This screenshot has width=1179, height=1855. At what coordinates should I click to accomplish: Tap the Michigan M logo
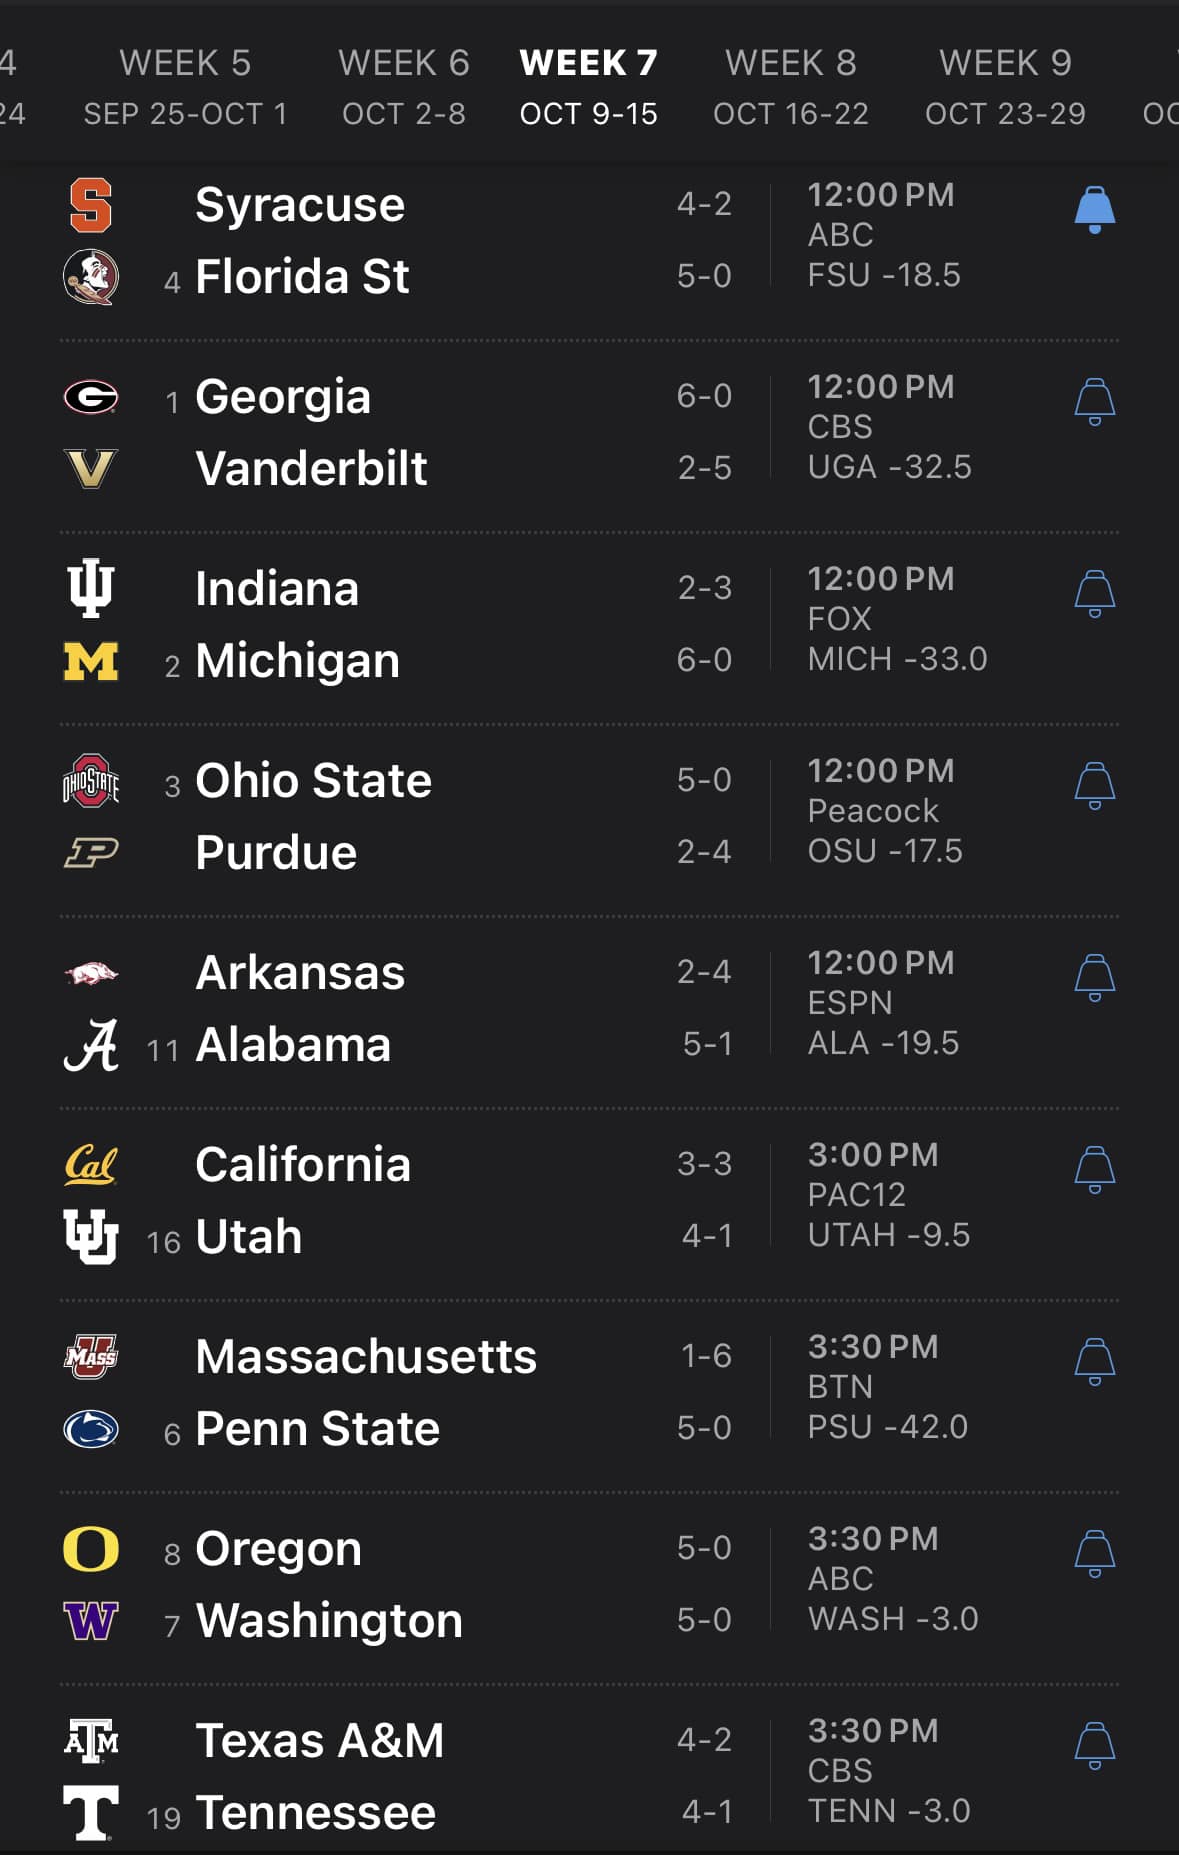(90, 661)
